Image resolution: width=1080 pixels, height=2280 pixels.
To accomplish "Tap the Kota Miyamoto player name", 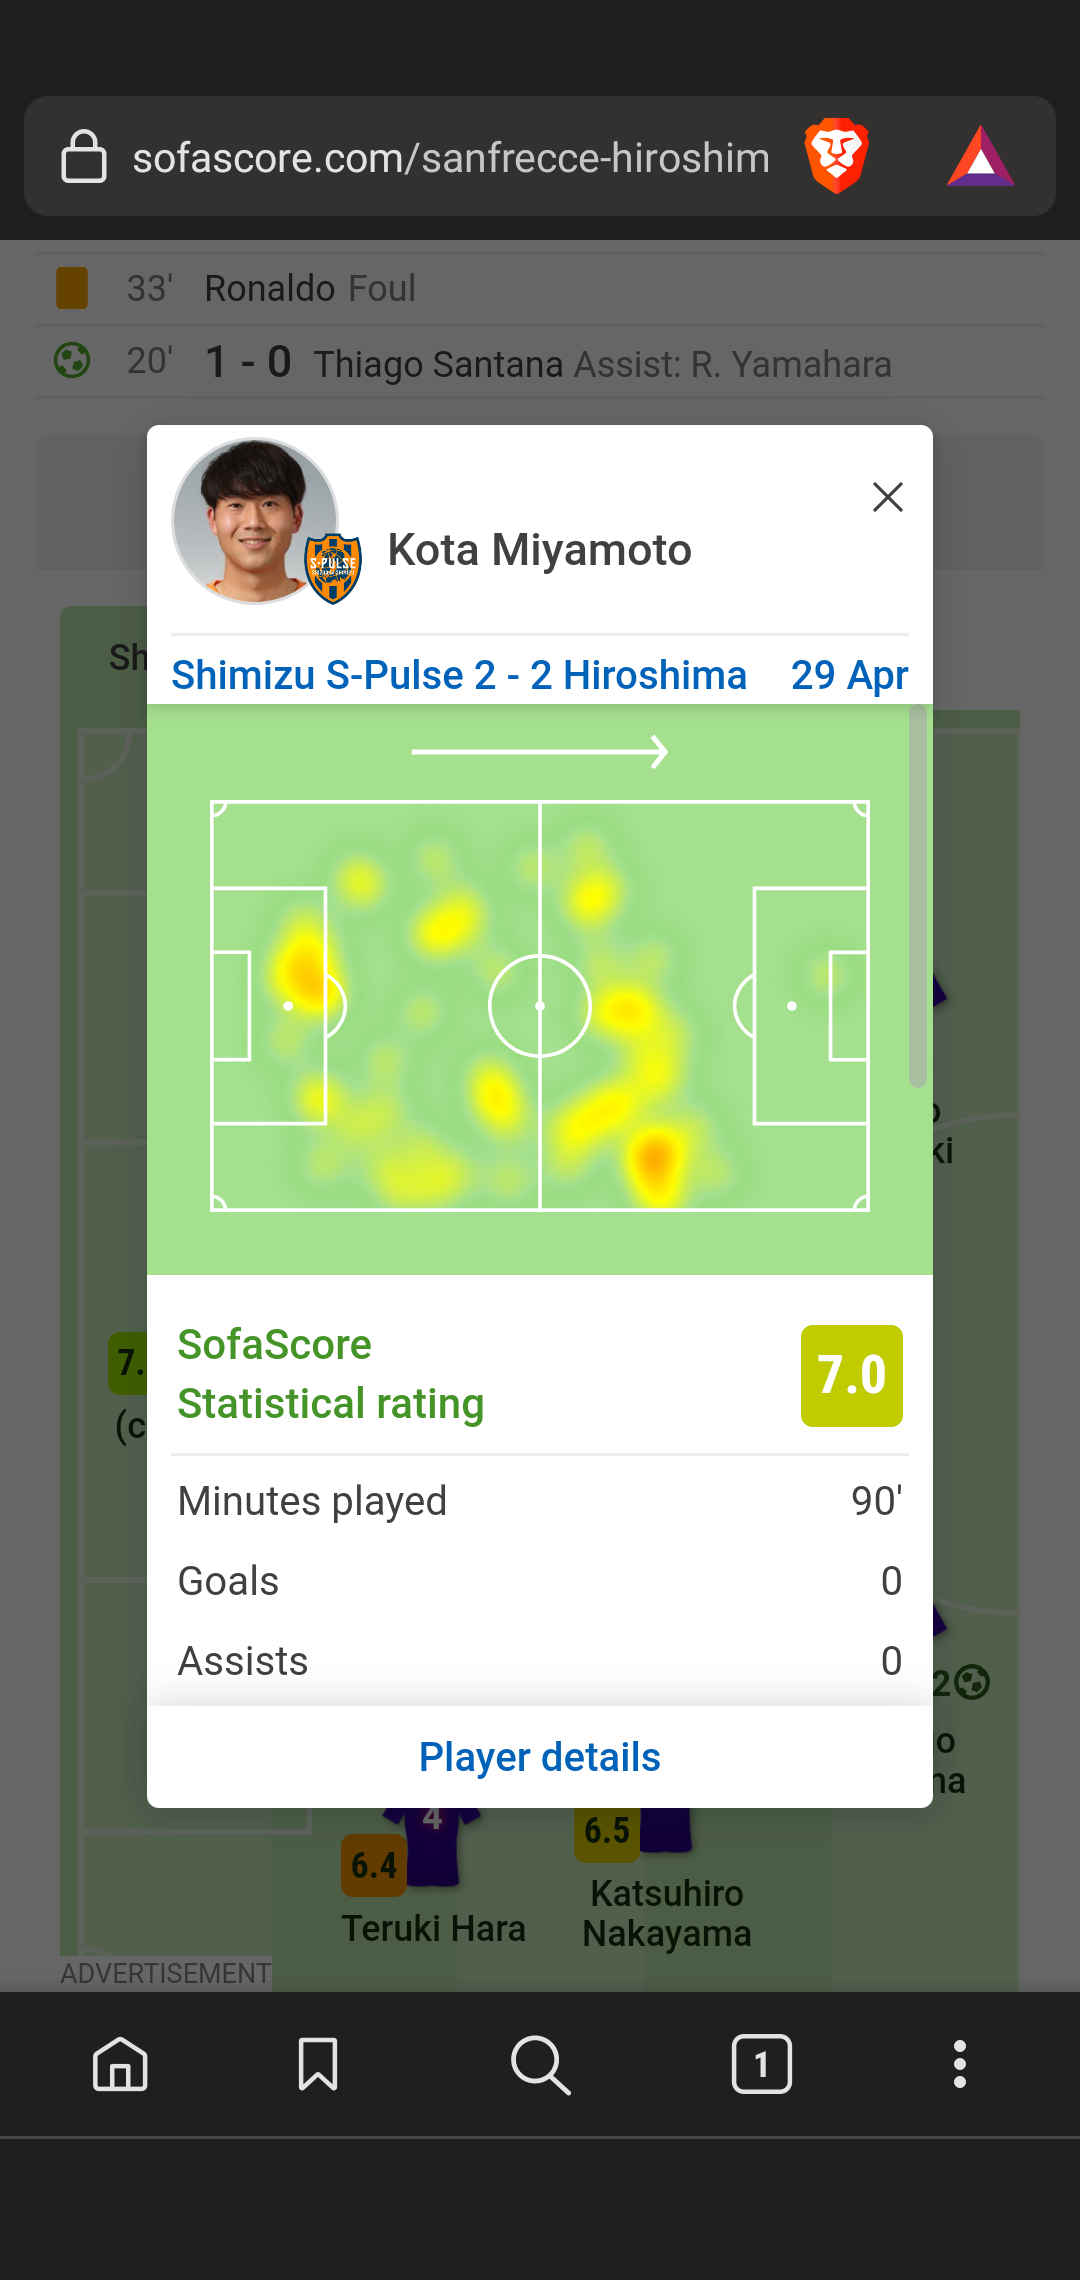I will tap(539, 550).
